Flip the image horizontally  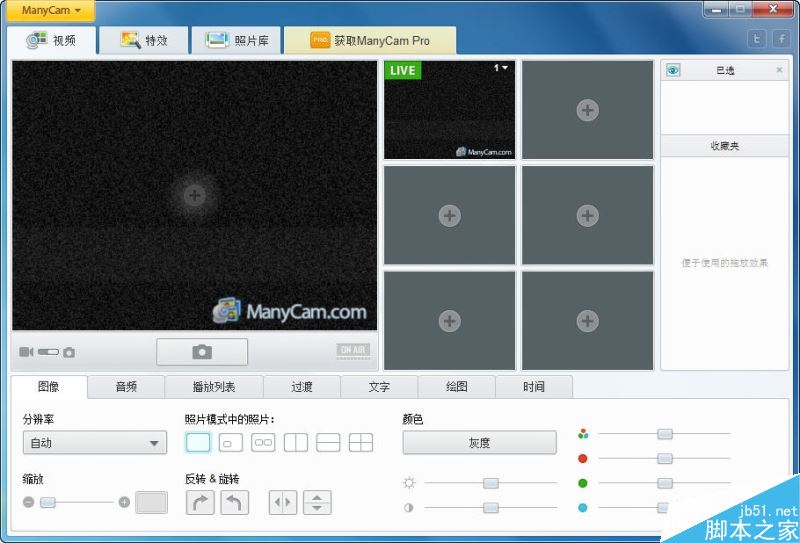[x=283, y=503]
